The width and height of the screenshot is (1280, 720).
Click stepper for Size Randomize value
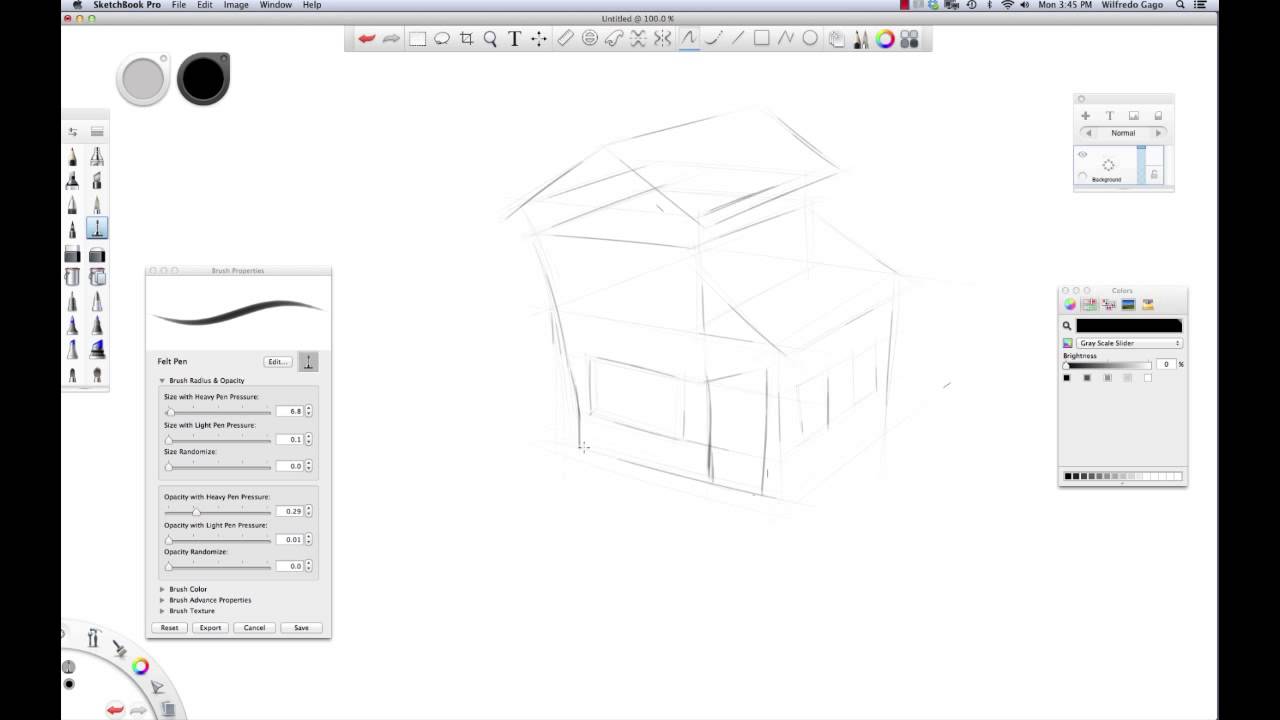308,466
